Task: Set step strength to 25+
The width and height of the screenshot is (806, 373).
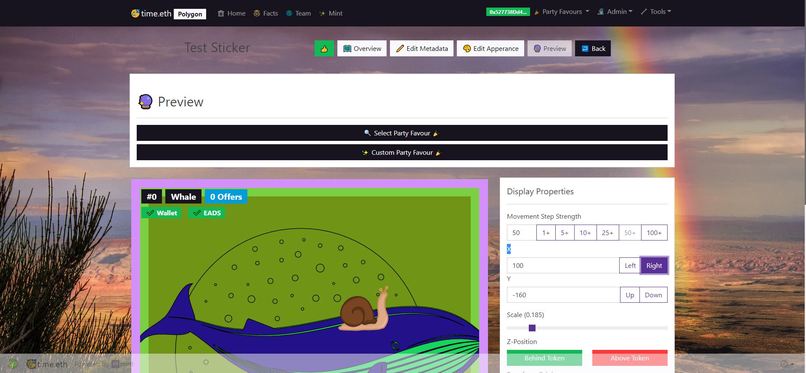Action: coord(608,233)
